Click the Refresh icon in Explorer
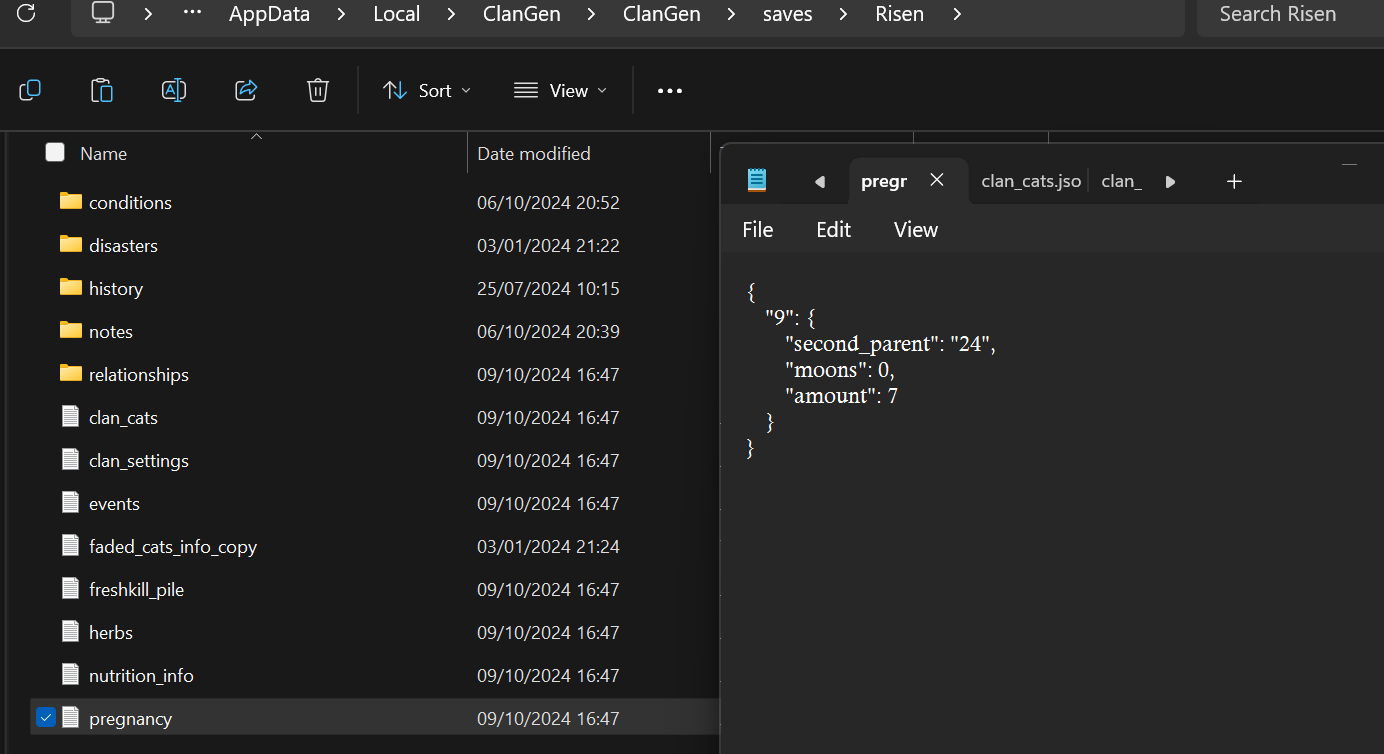The image size is (1384, 754). tap(27, 14)
